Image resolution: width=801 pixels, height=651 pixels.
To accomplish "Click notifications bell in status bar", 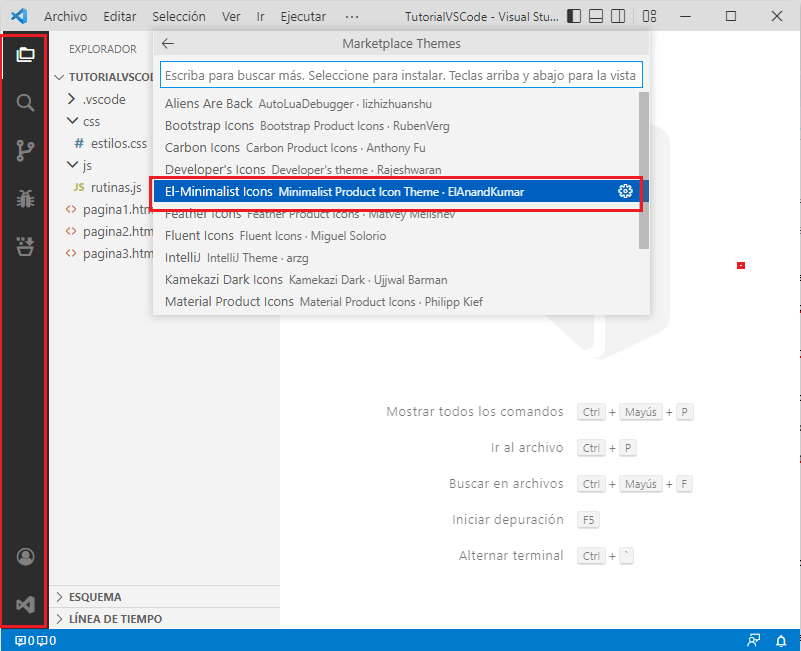I will click(781, 640).
